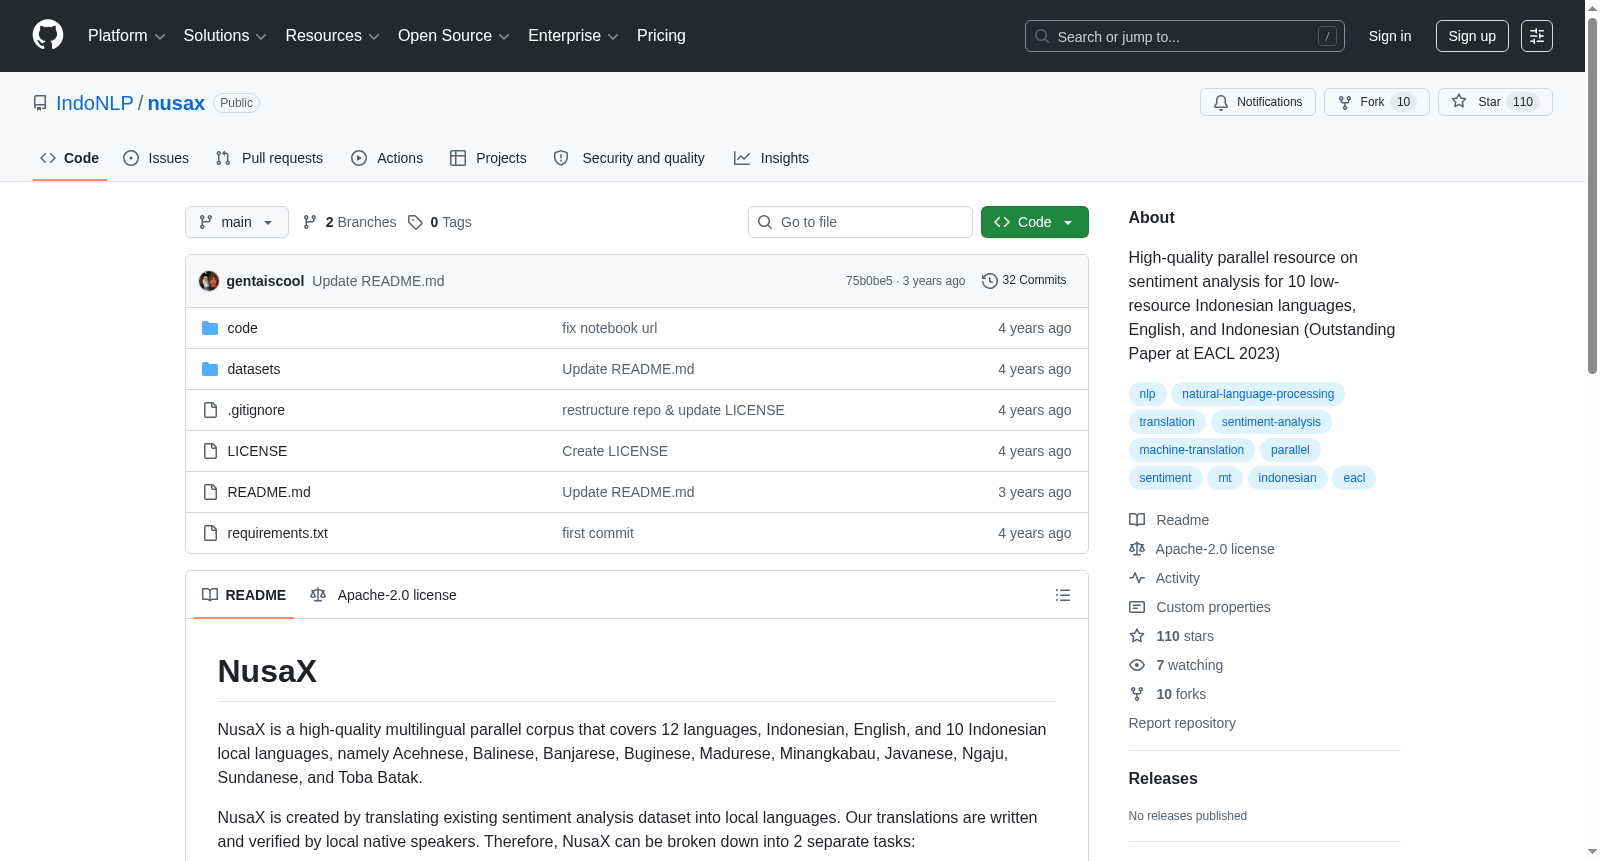The width and height of the screenshot is (1600, 861).
Task: Expand the Resources menu
Action: coord(332,36)
